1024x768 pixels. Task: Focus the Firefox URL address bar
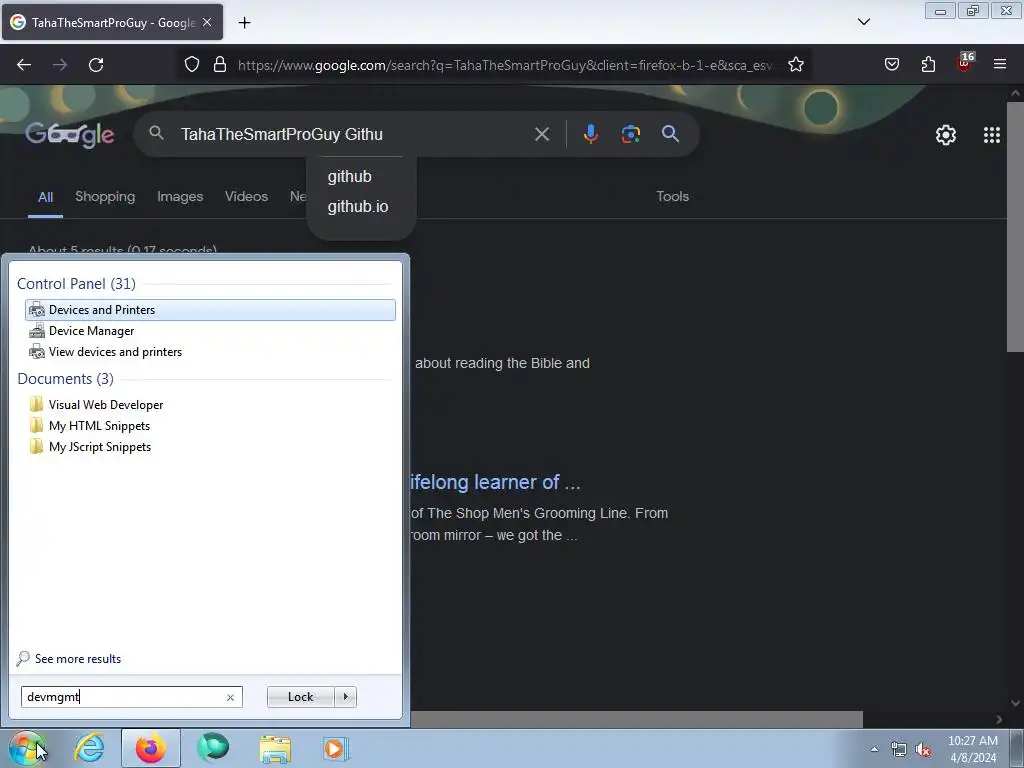click(x=506, y=65)
